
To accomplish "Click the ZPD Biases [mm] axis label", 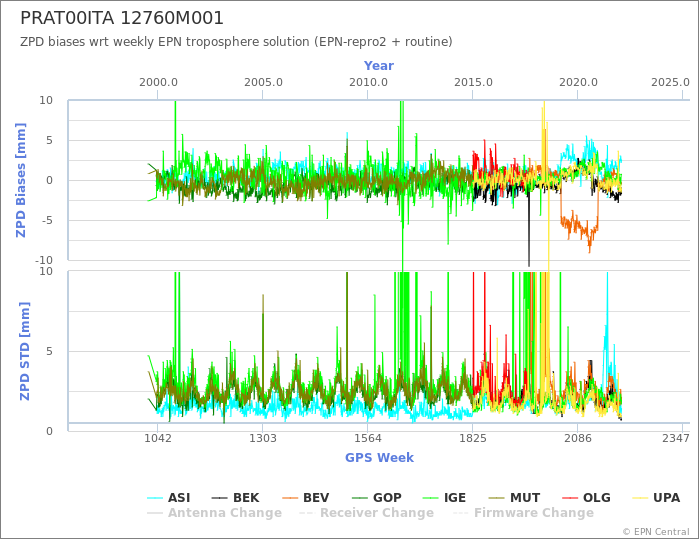I will (21, 180).
